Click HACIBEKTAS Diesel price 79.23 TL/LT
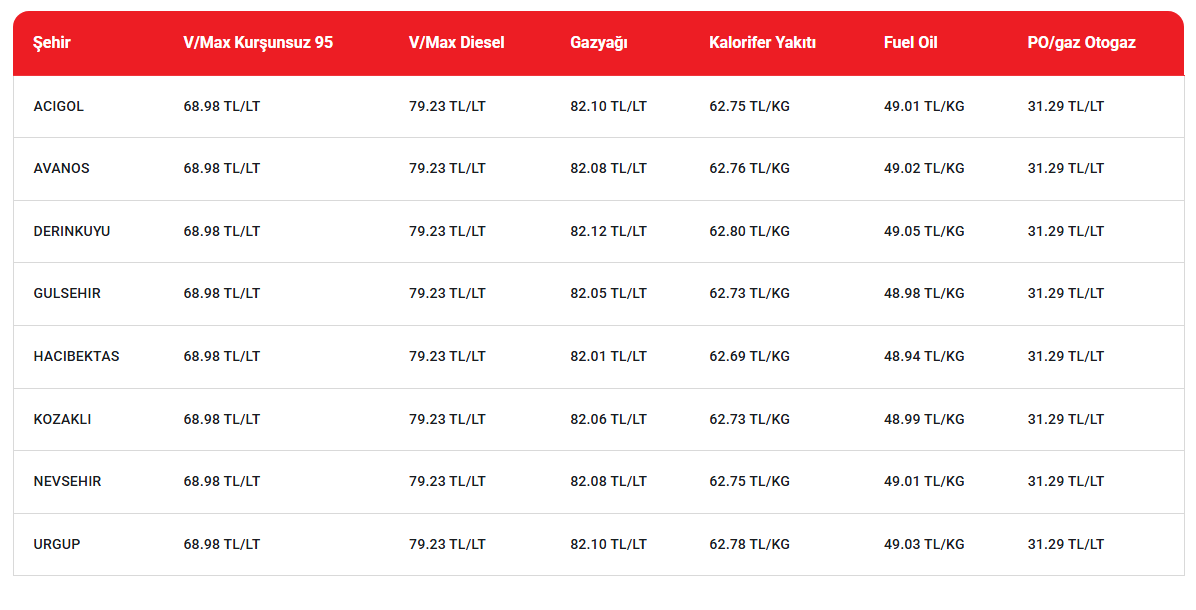 (x=447, y=356)
